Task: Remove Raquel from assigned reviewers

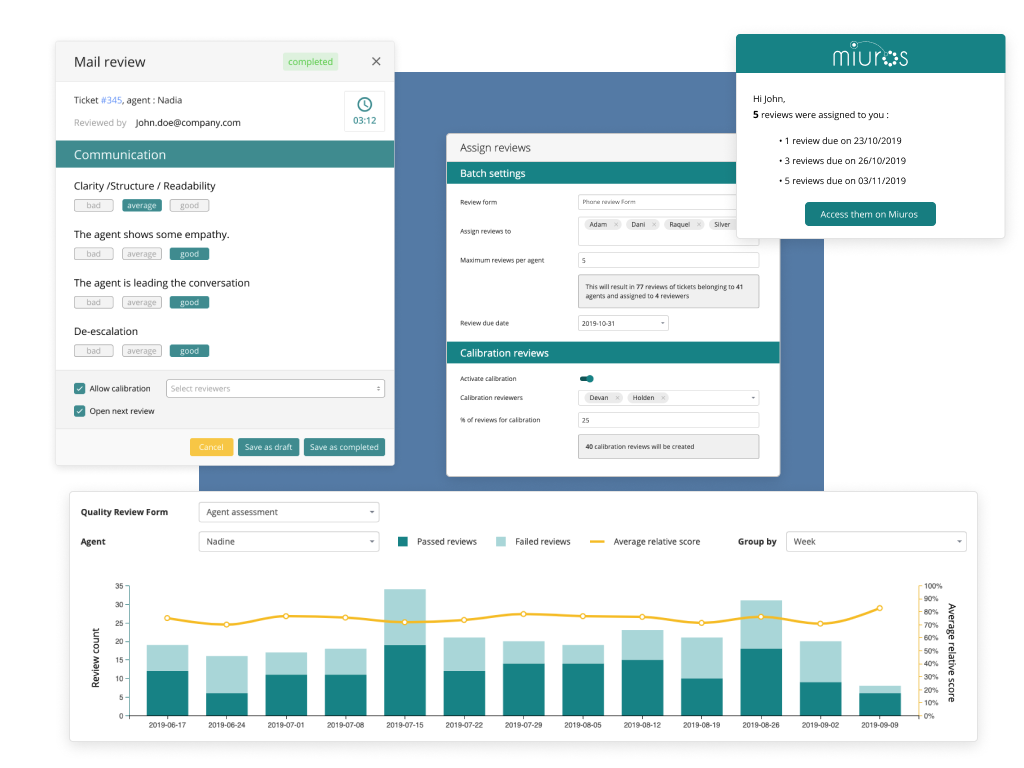Action: (x=699, y=225)
